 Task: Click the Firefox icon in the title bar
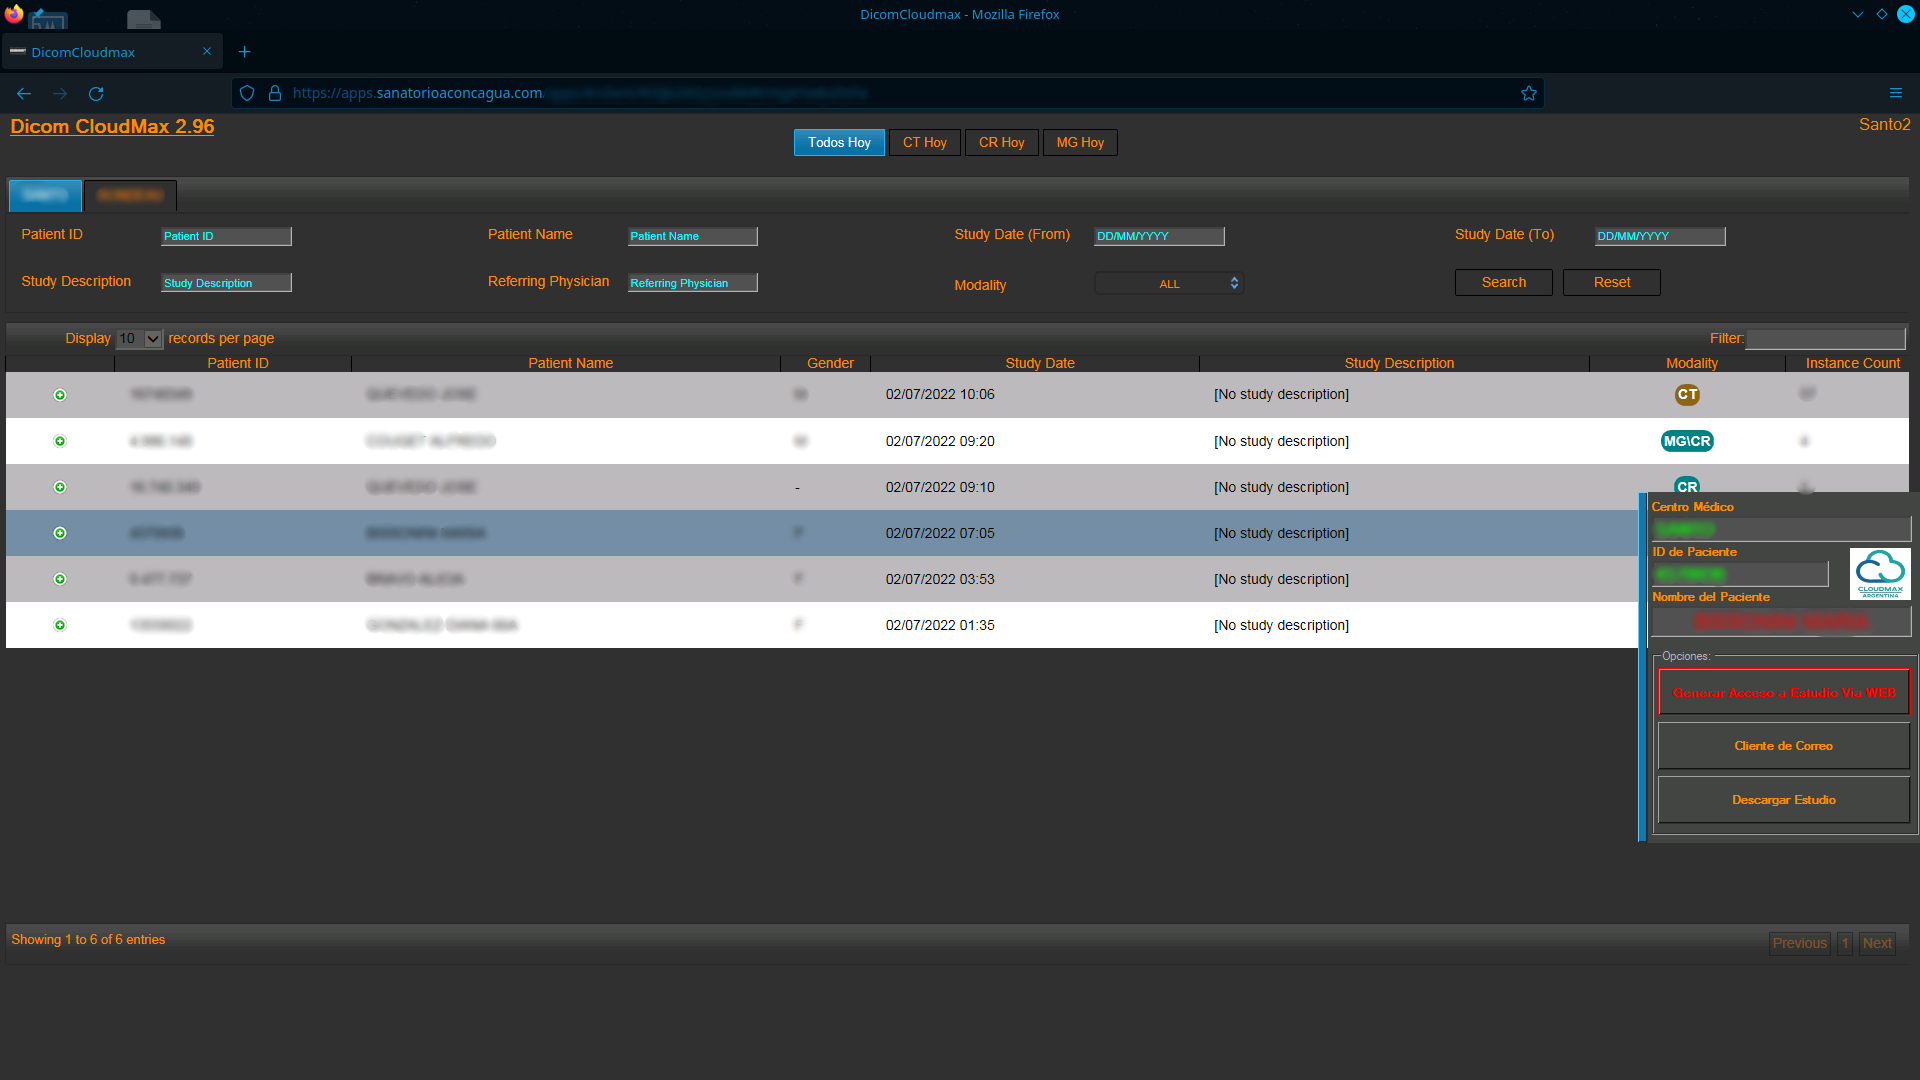tap(14, 14)
